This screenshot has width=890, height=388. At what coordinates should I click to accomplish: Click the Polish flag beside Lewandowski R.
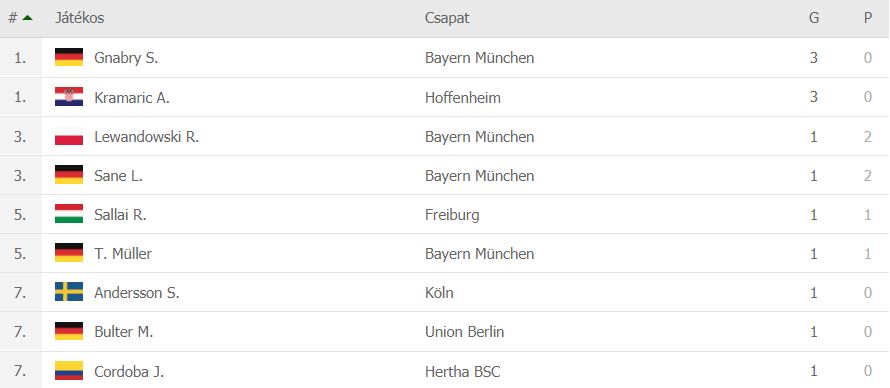[x=69, y=136]
